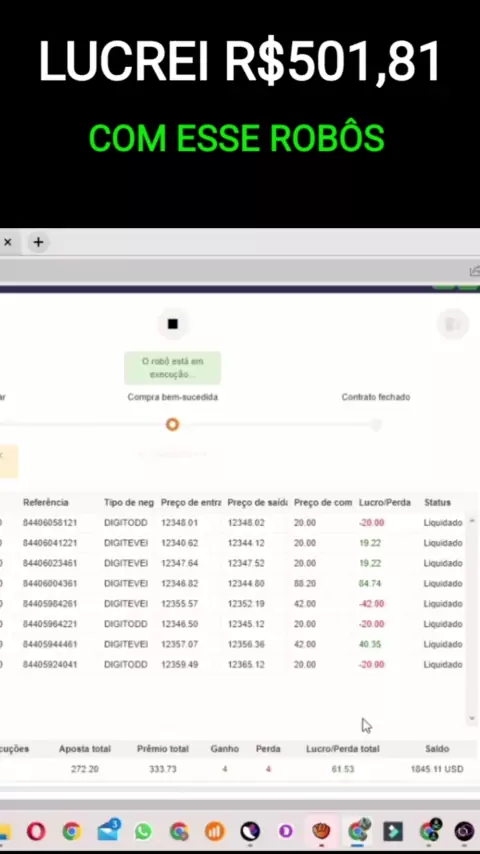The width and height of the screenshot is (480, 854).
Task: Click the orange progress marker under Compra bem-sucedida
Action: (x=173, y=424)
